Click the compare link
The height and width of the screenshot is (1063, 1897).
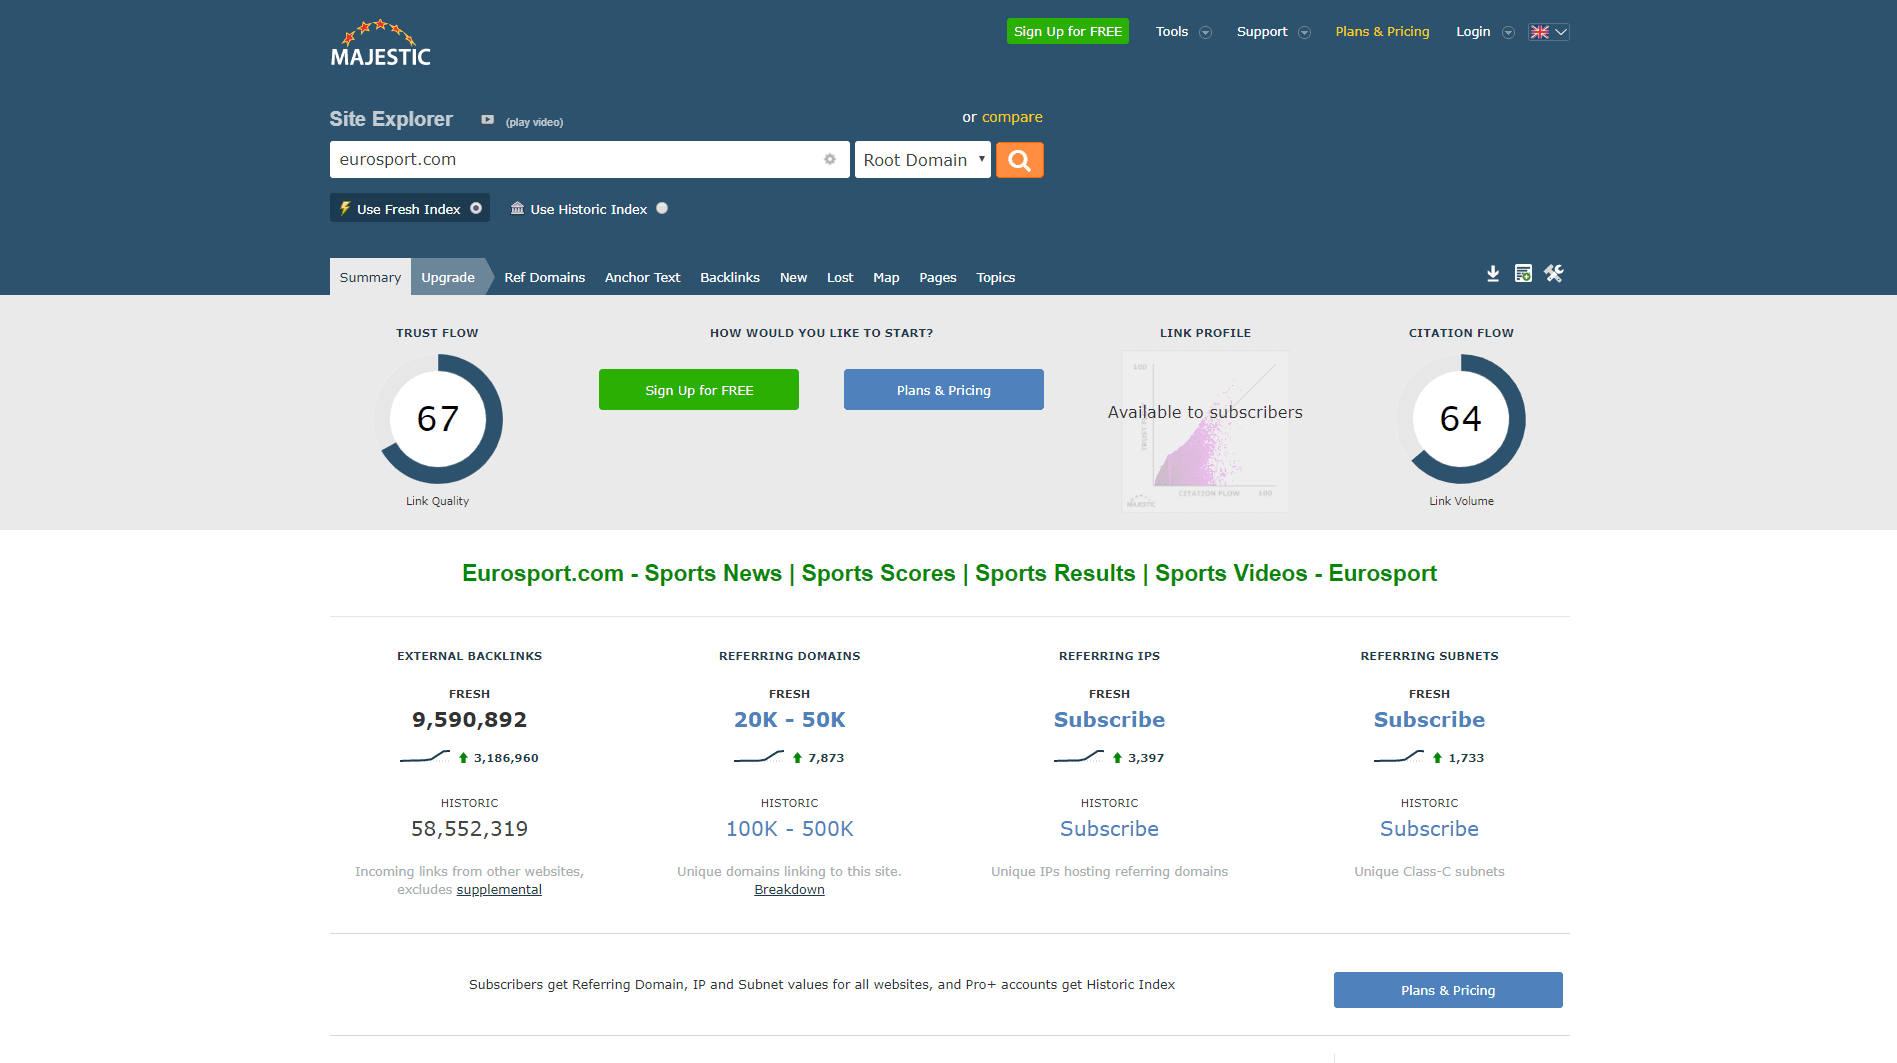click(1012, 117)
